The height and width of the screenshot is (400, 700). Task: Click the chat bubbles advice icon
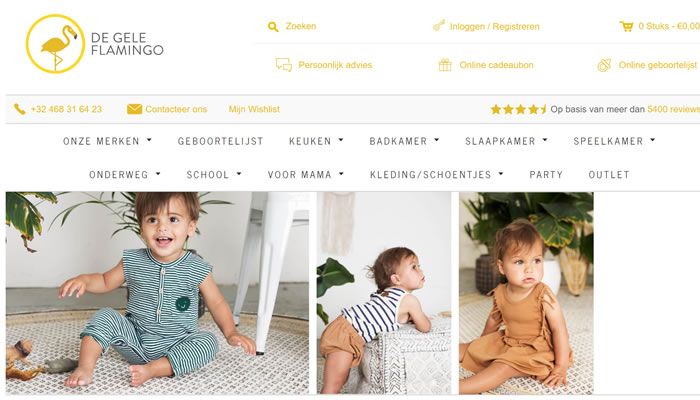click(x=284, y=65)
